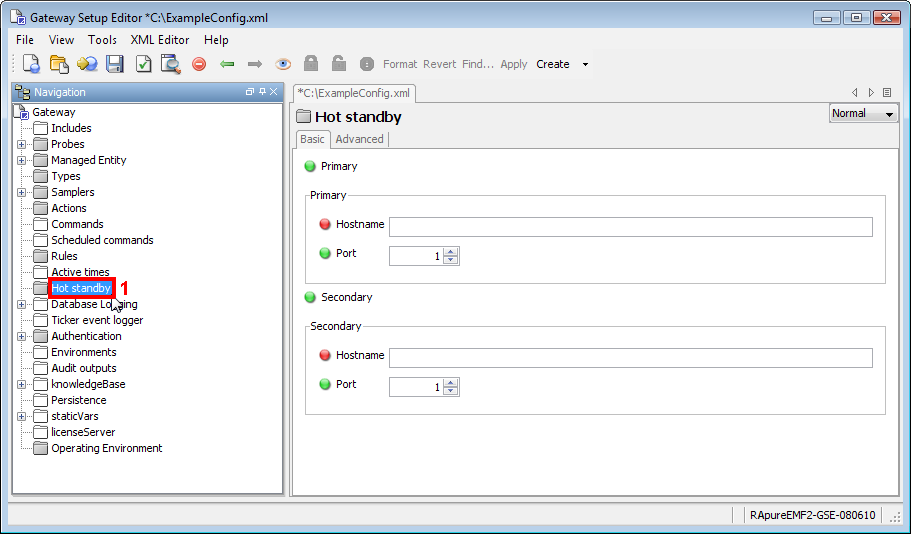Click the red remove circle icon
This screenshot has width=911, height=534.
199,64
